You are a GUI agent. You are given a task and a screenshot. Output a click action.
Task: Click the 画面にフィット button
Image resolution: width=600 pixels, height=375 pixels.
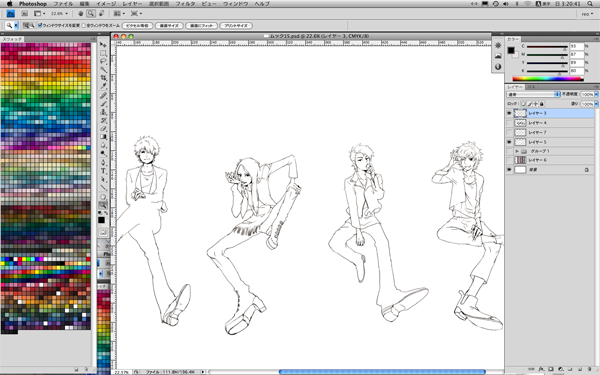tap(201, 26)
